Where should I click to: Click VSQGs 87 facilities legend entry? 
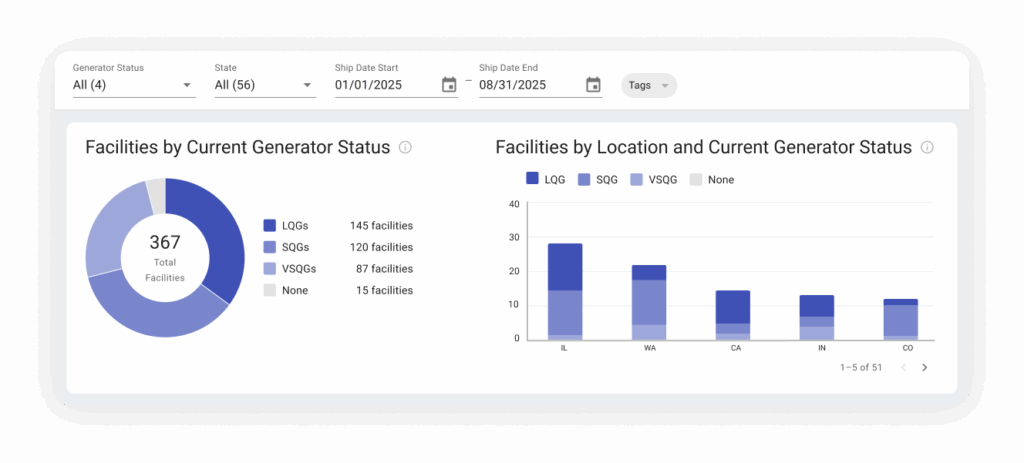338,269
